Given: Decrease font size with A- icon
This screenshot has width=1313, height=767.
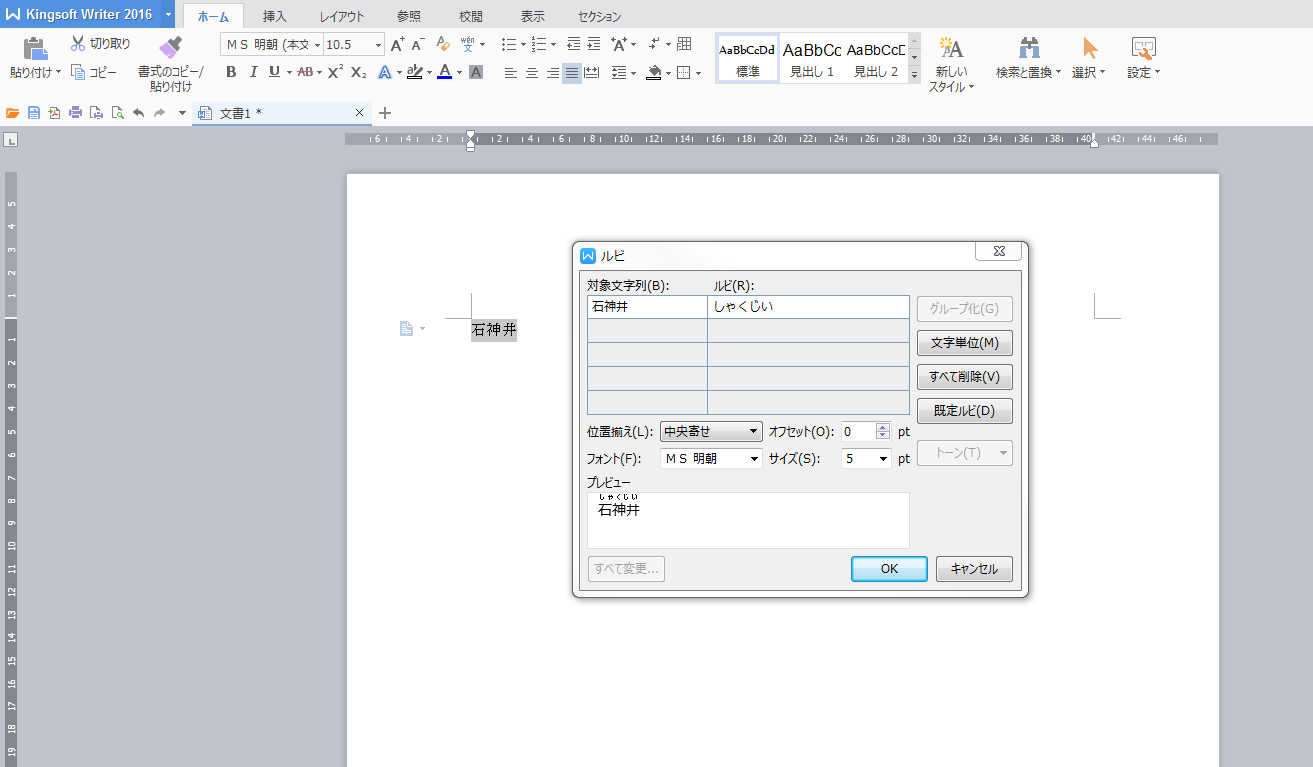Looking at the screenshot, I should click(418, 44).
